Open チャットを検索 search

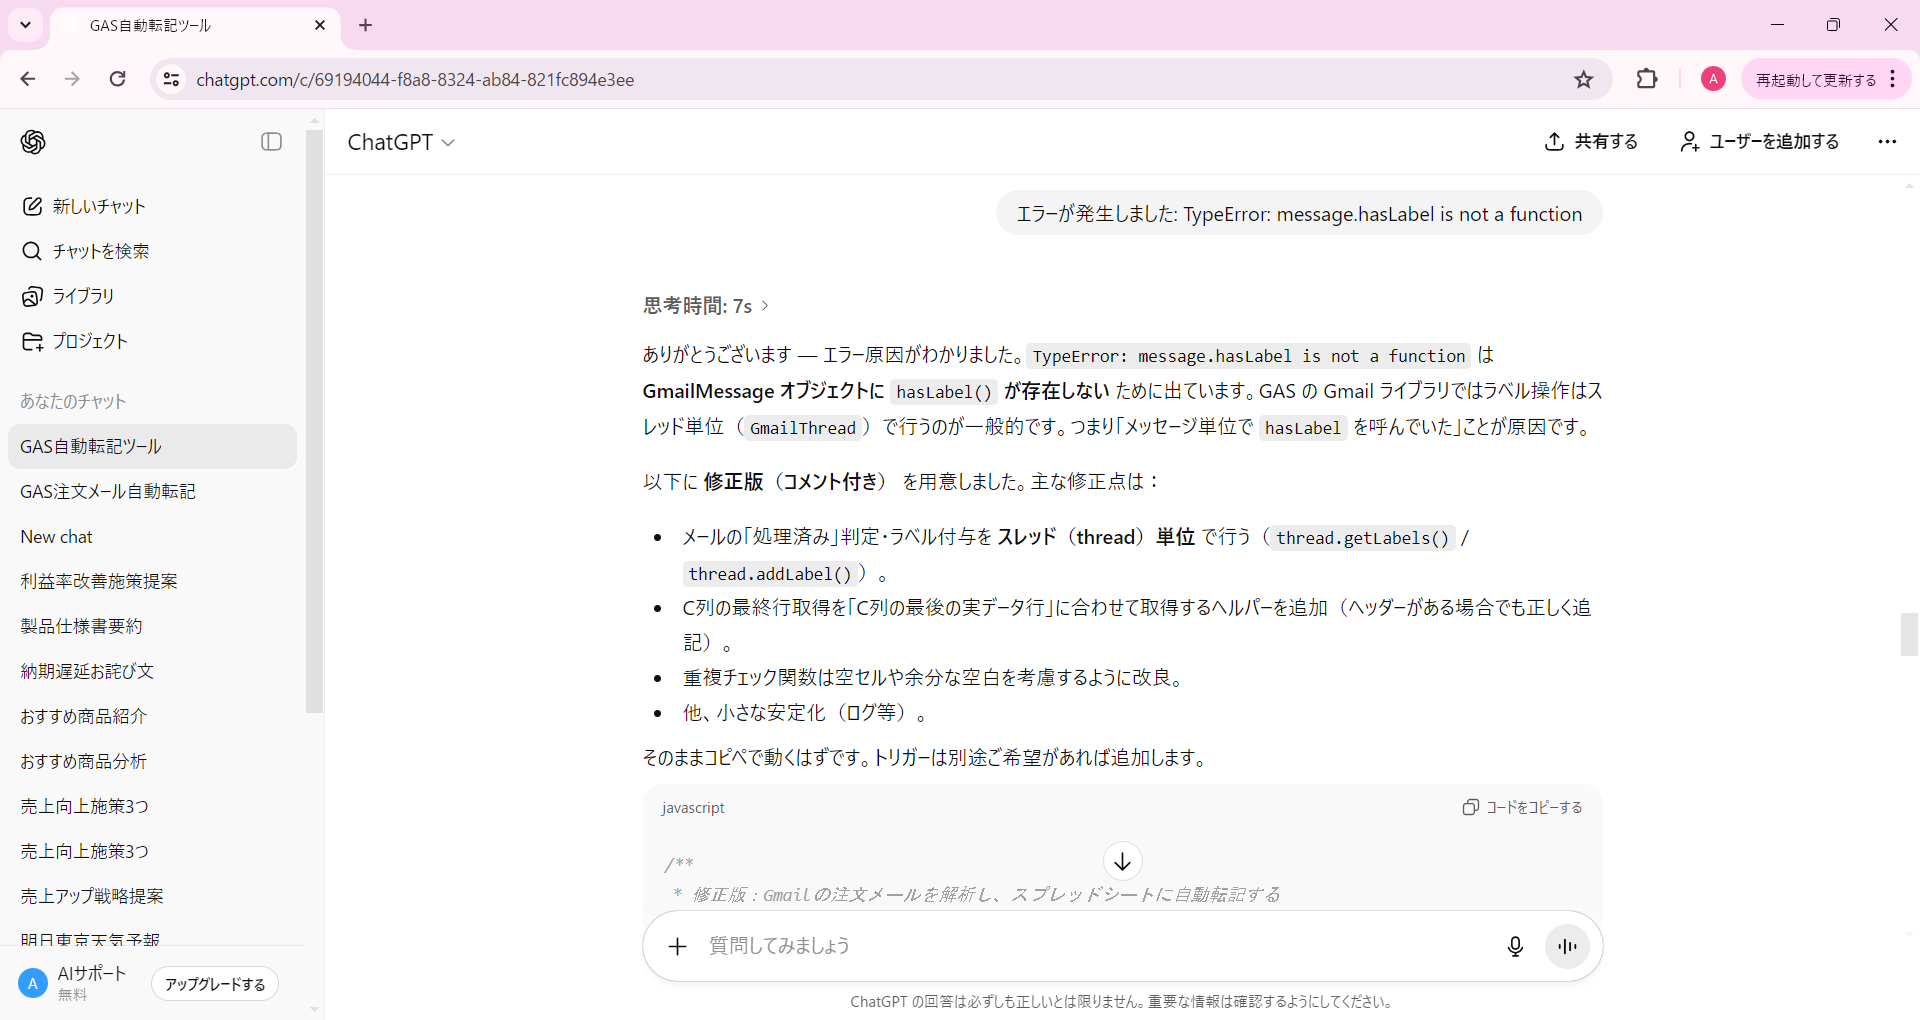coord(98,251)
